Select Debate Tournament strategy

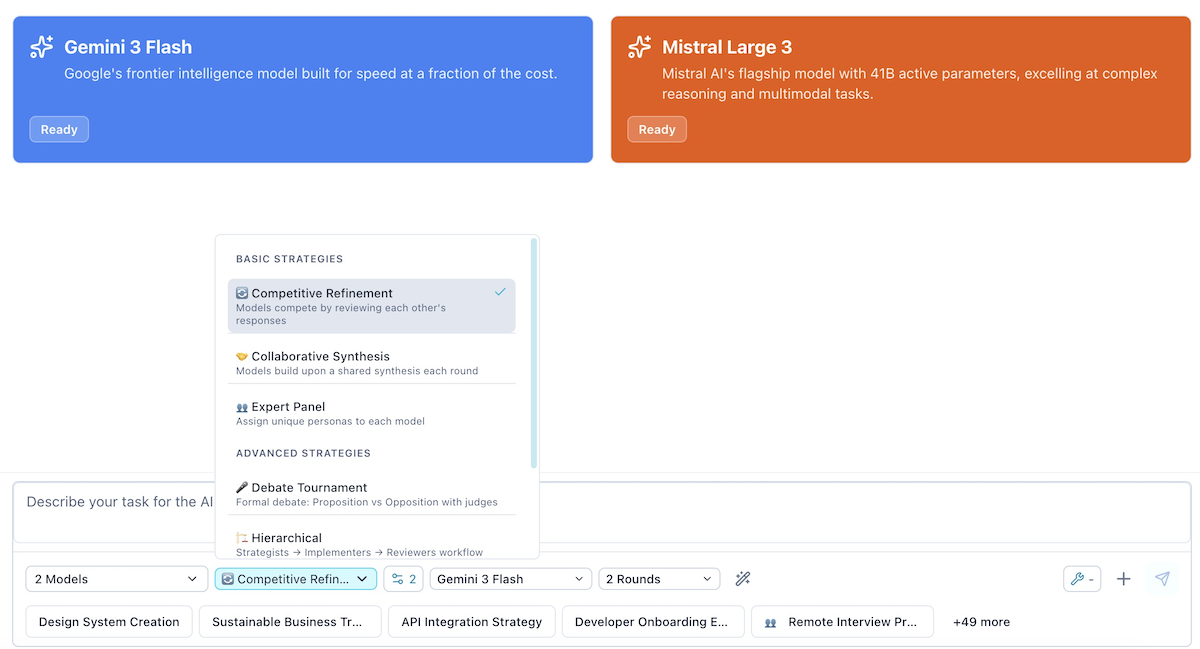(x=372, y=494)
